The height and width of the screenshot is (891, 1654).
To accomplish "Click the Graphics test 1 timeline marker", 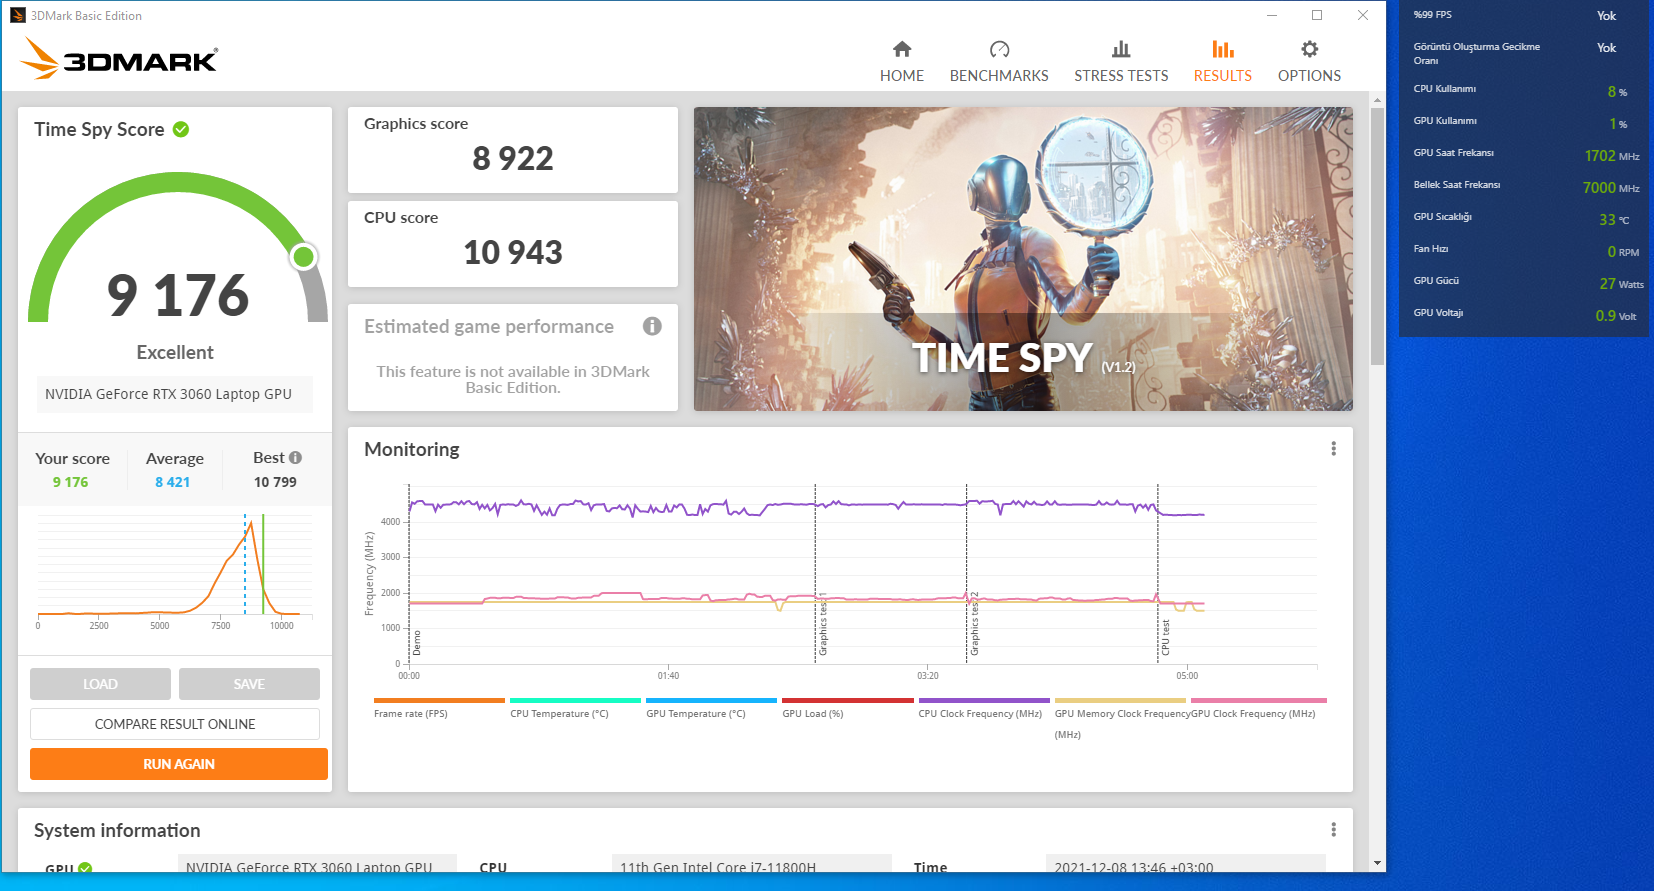I will 823,625.
